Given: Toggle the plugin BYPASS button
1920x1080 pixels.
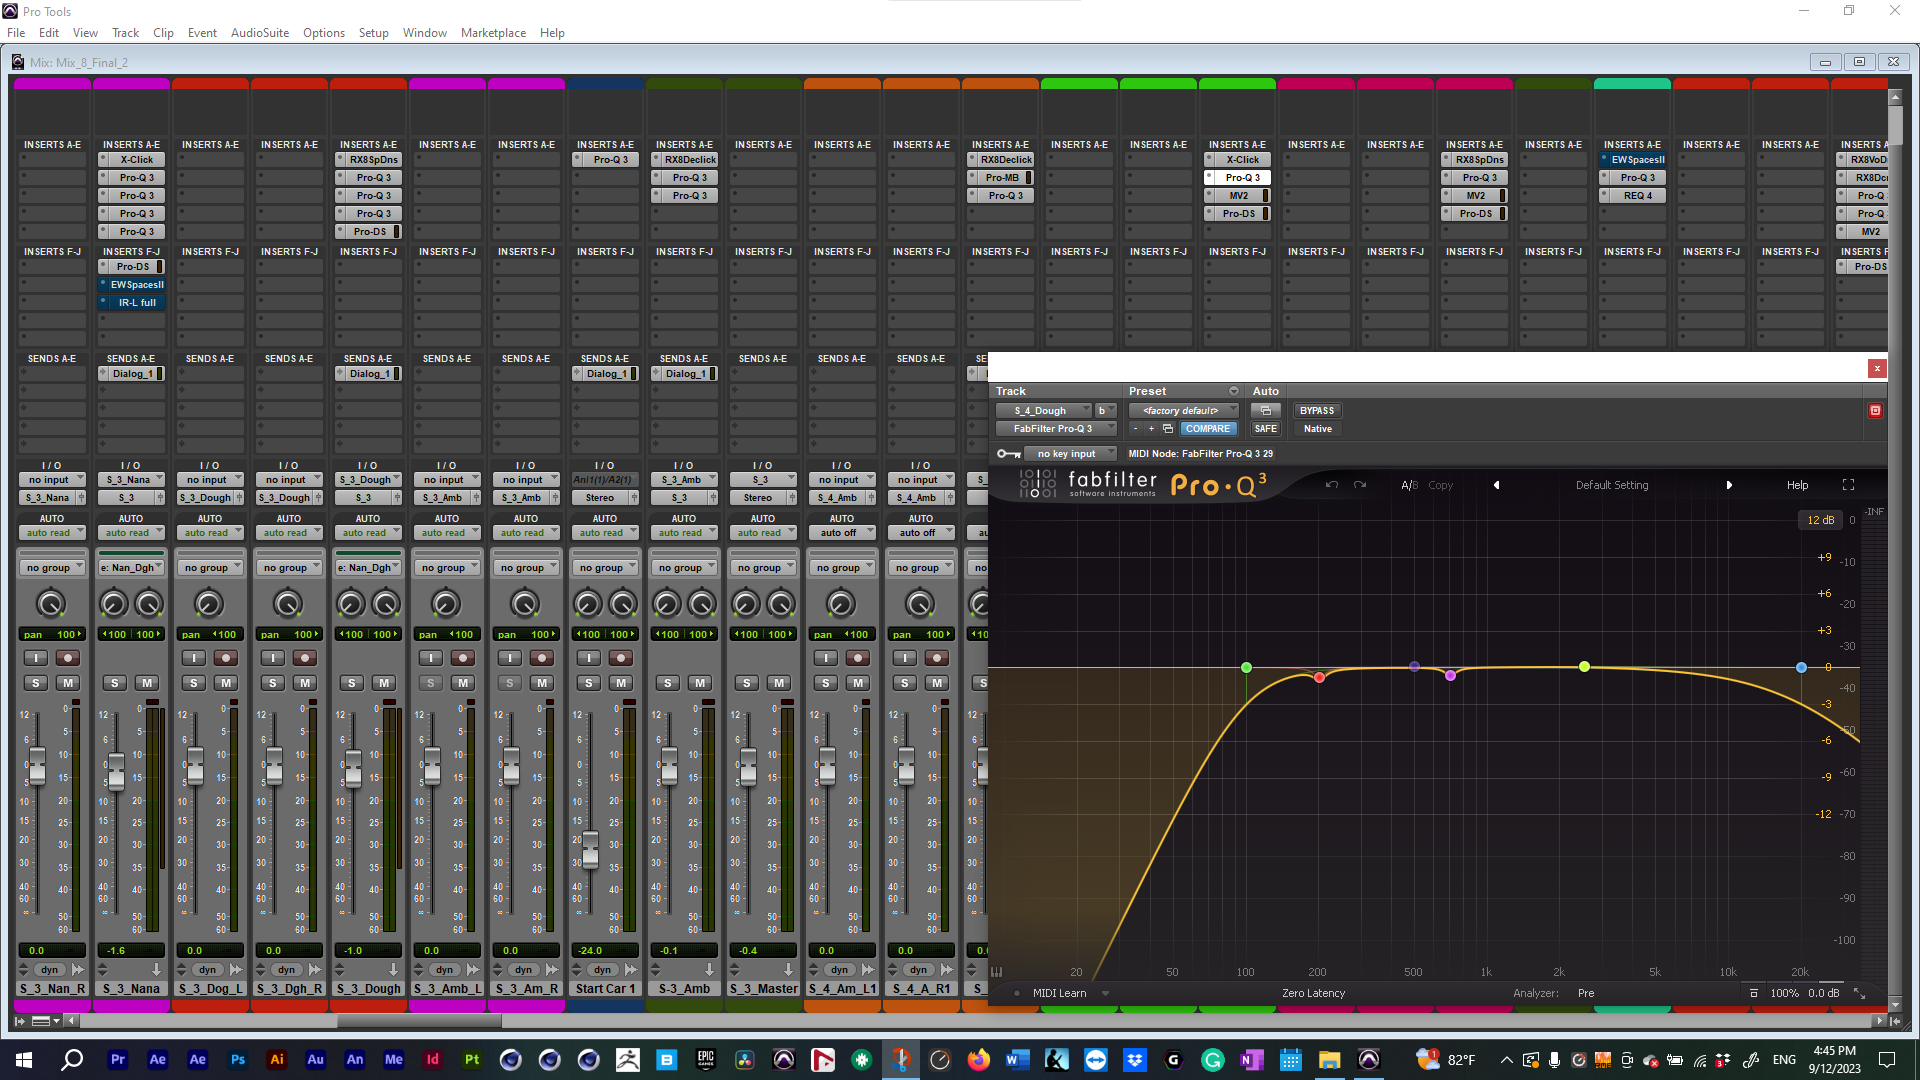Looking at the screenshot, I should 1316,411.
